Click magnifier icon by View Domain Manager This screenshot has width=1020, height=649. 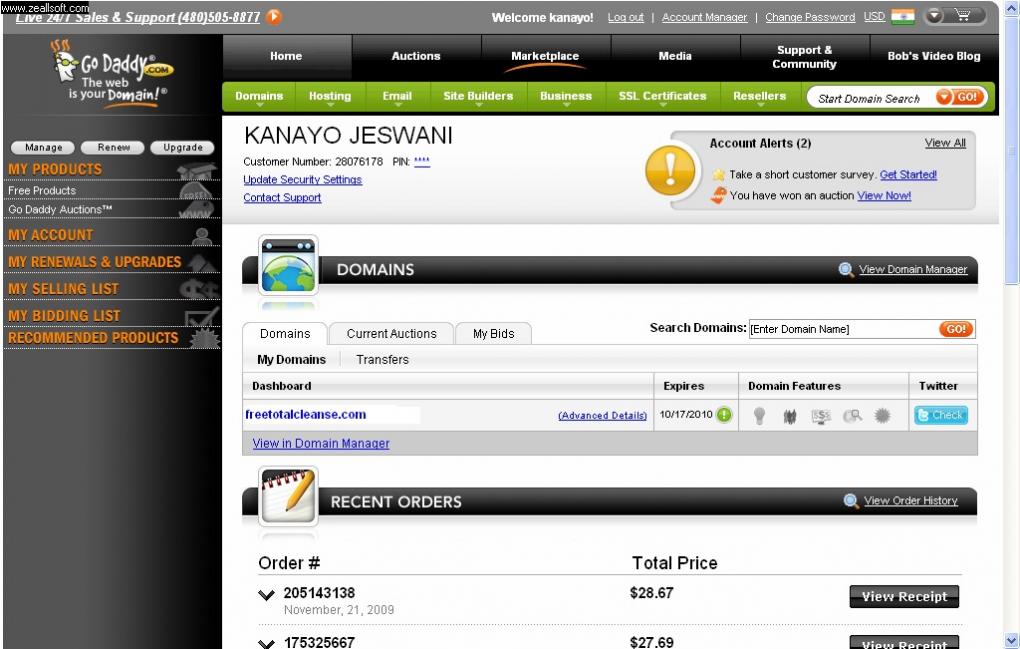(846, 269)
